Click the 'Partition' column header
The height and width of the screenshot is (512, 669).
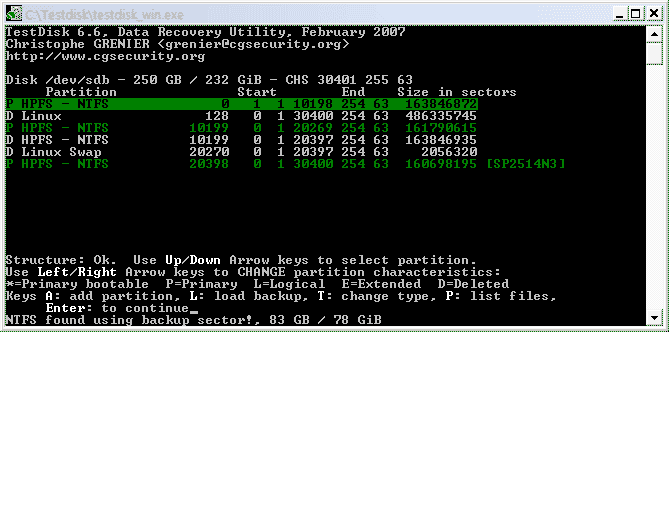[x=81, y=92]
